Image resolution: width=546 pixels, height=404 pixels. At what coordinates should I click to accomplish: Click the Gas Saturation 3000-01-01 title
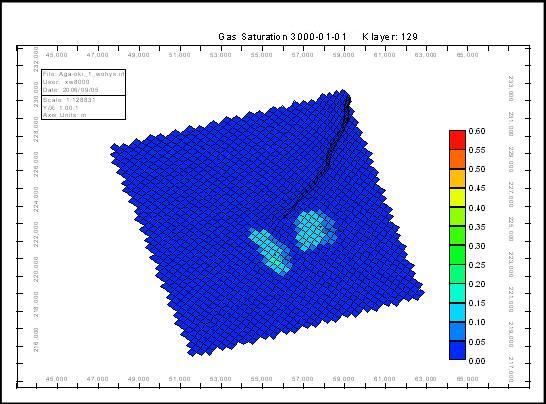coord(282,36)
